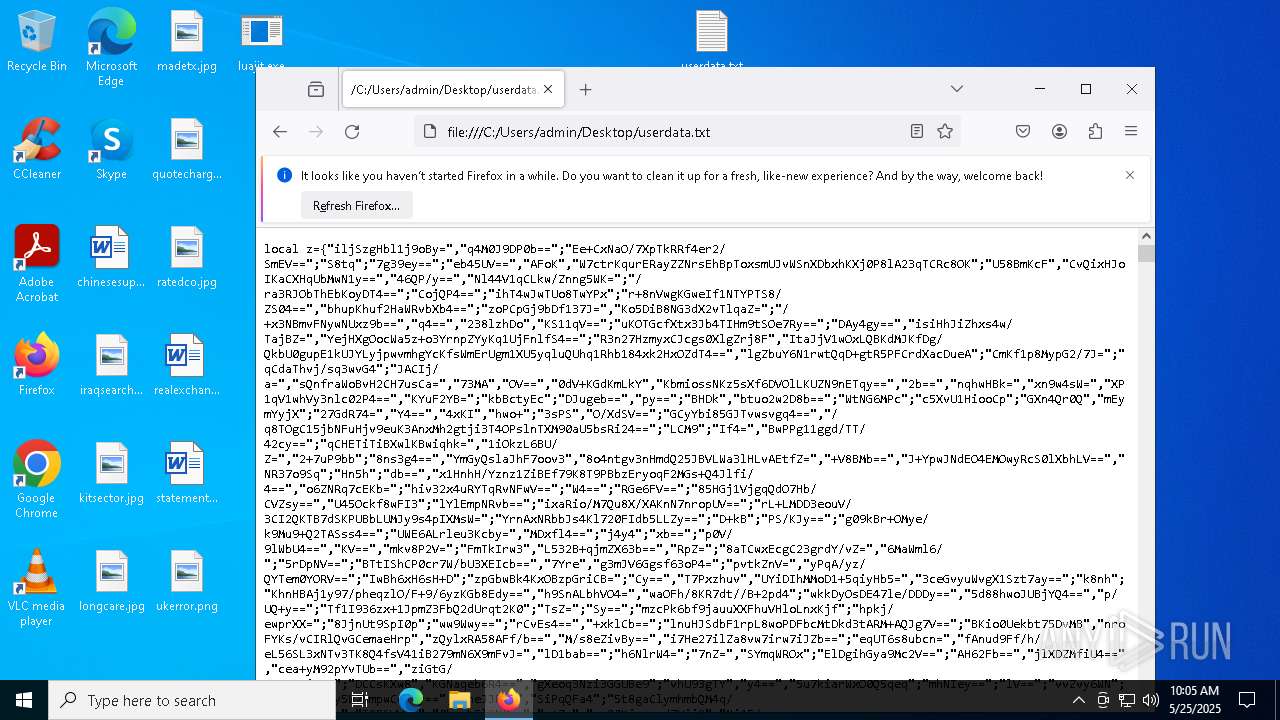This screenshot has width=1280, height=720.
Task: Open the Action Center notifications
Action: (x=1247, y=700)
